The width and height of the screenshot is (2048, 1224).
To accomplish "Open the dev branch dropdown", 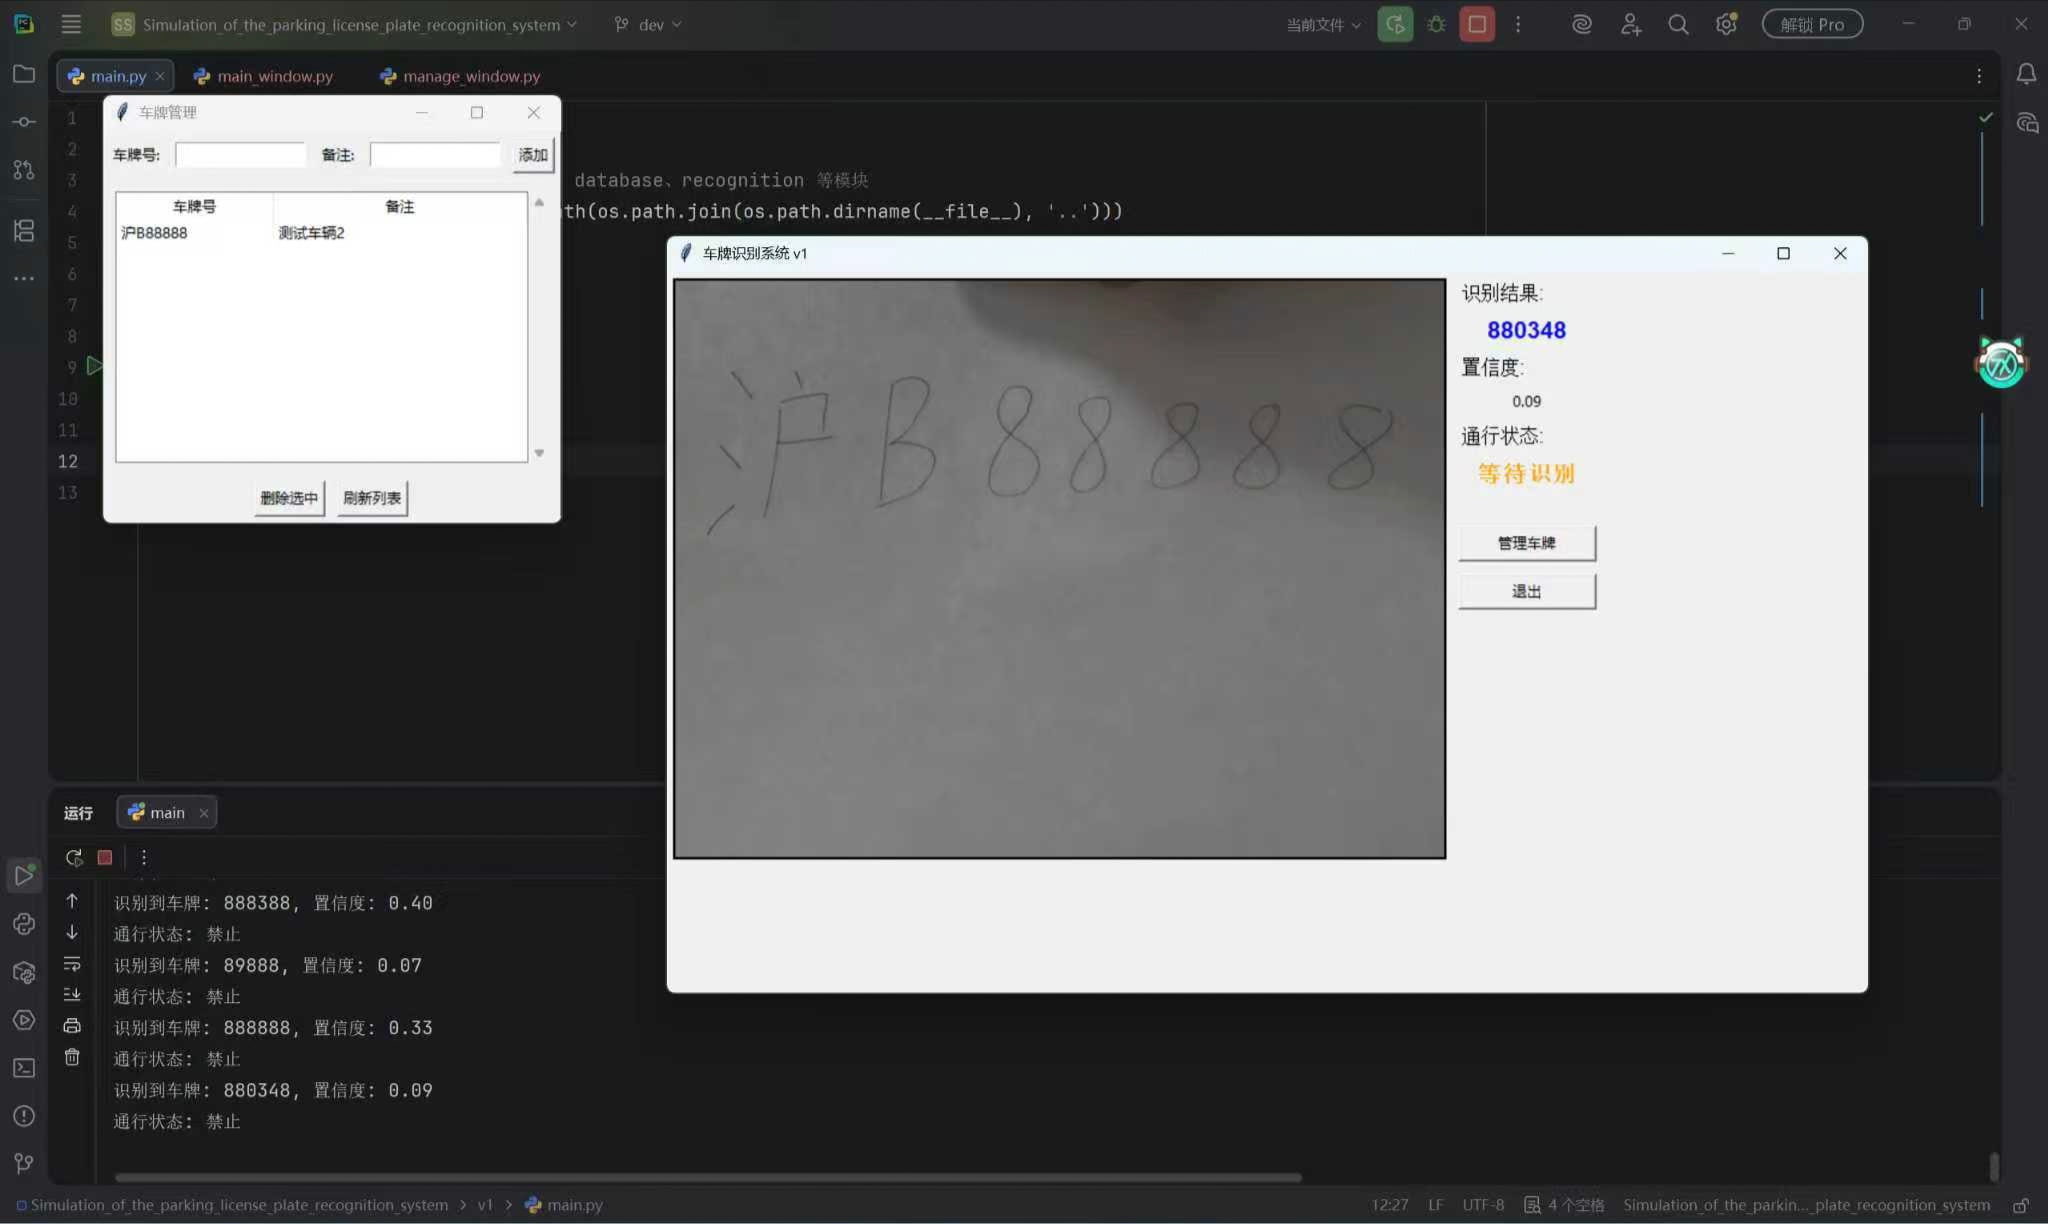I will [x=649, y=24].
